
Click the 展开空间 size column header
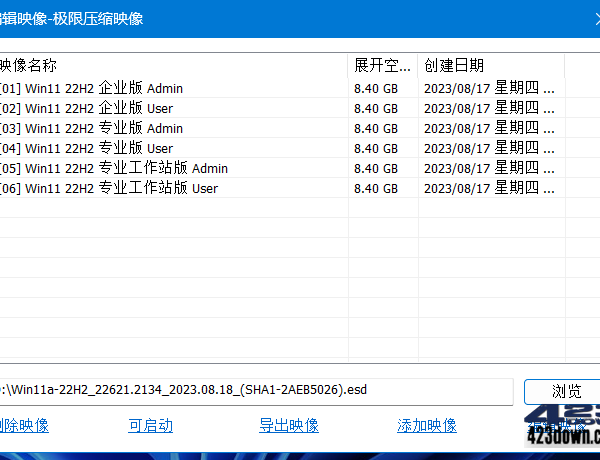[x=382, y=66]
